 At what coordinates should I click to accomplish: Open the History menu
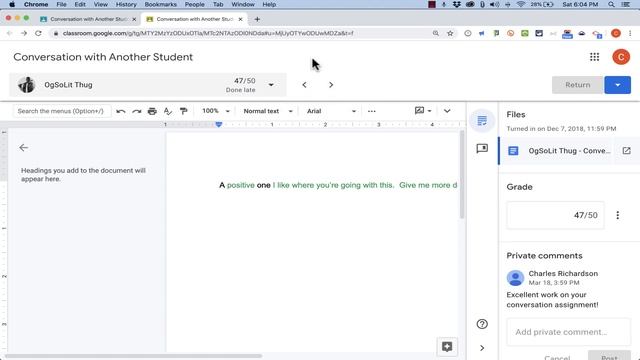(126, 4)
